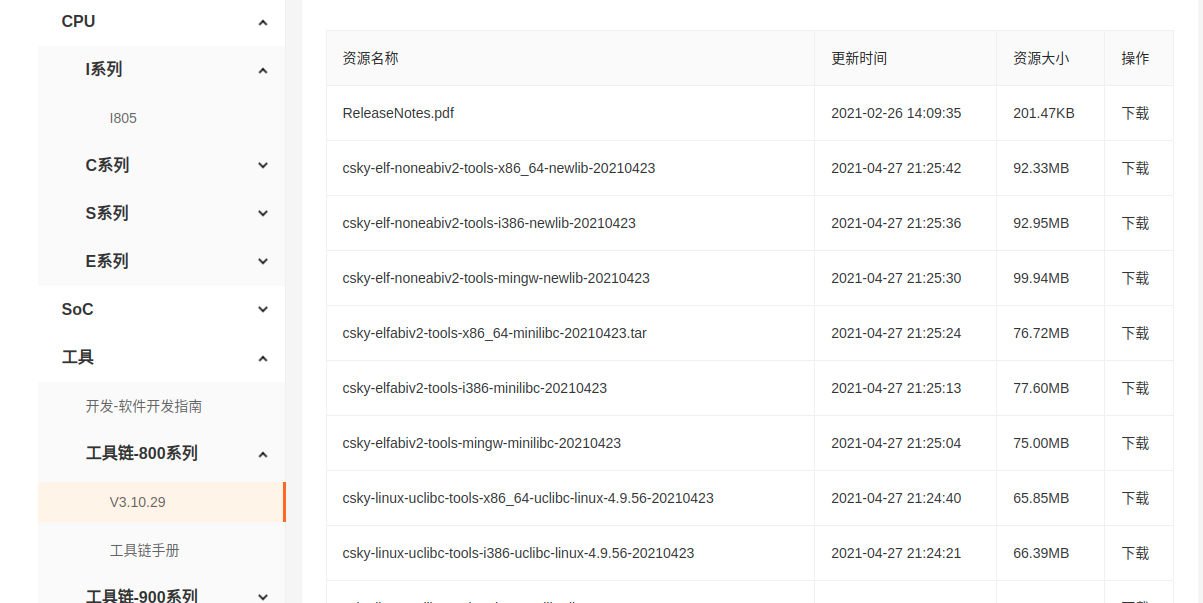Image resolution: width=1203 pixels, height=603 pixels.
Task: Collapse the I系列 chevron
Action: (263, 70)
